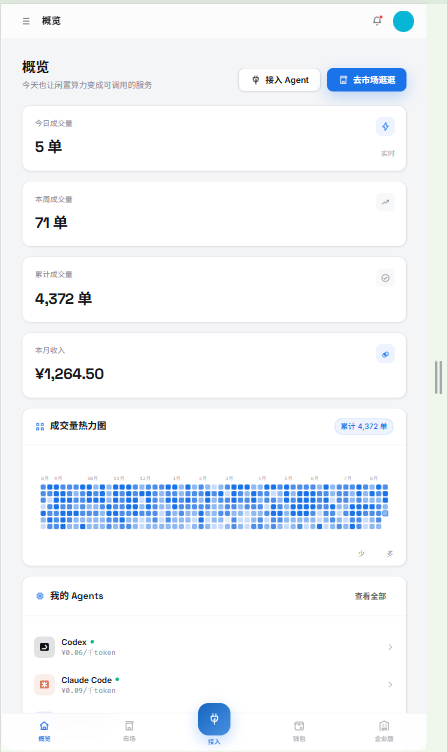Click the 去市场逛逛 button
447x752 pixels.
(367, 80)
